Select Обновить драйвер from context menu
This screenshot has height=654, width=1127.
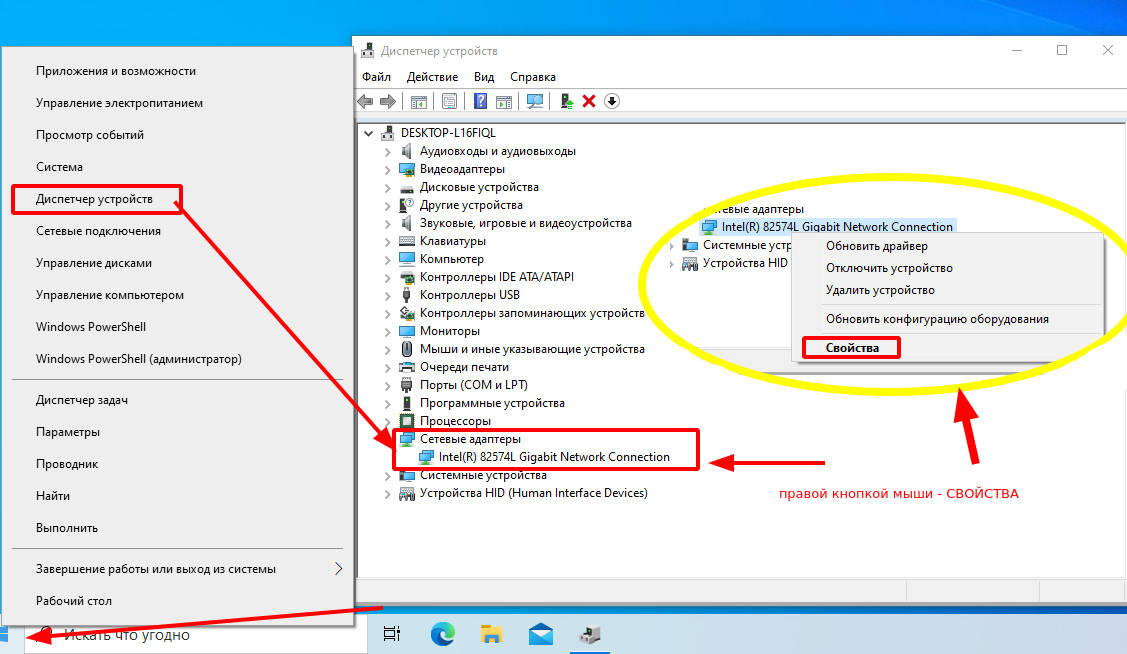point(876,246)
